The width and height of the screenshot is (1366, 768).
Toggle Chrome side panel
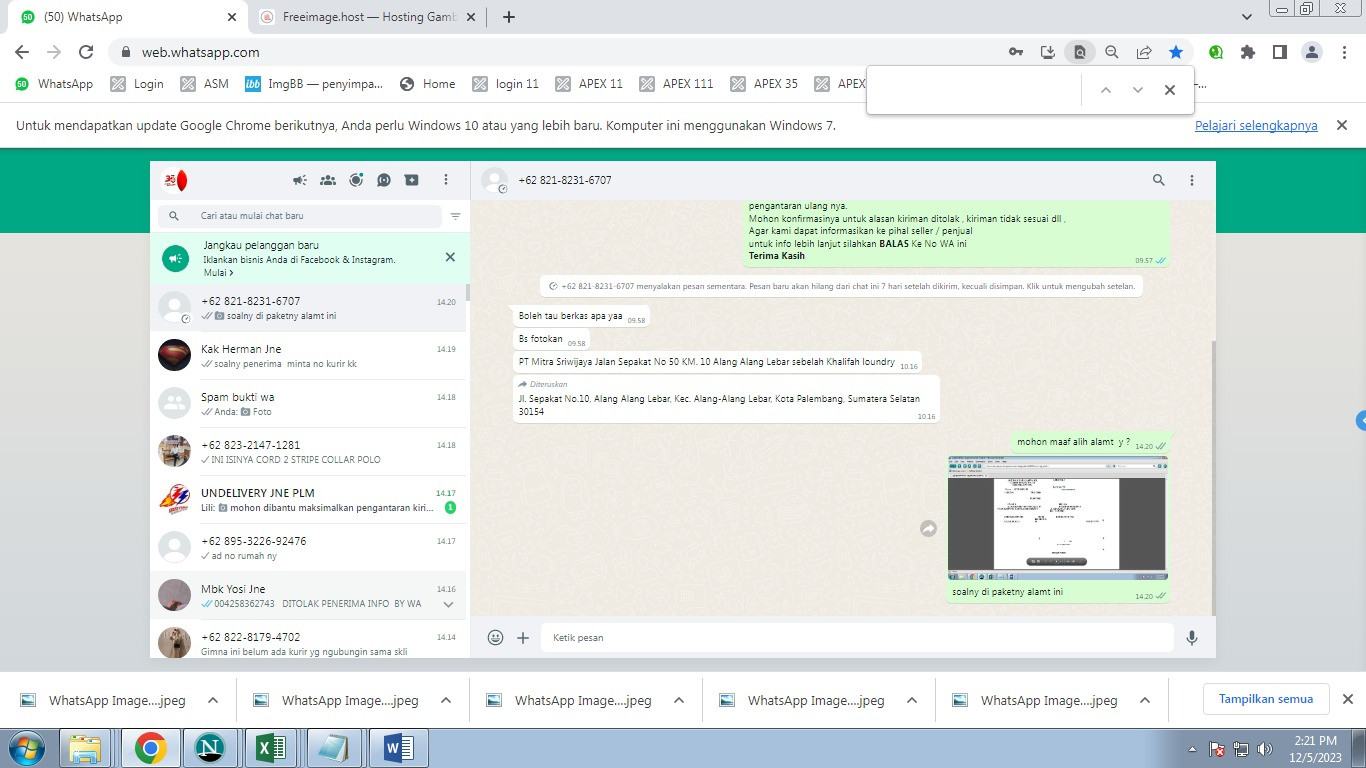[x=1280, y=52]
